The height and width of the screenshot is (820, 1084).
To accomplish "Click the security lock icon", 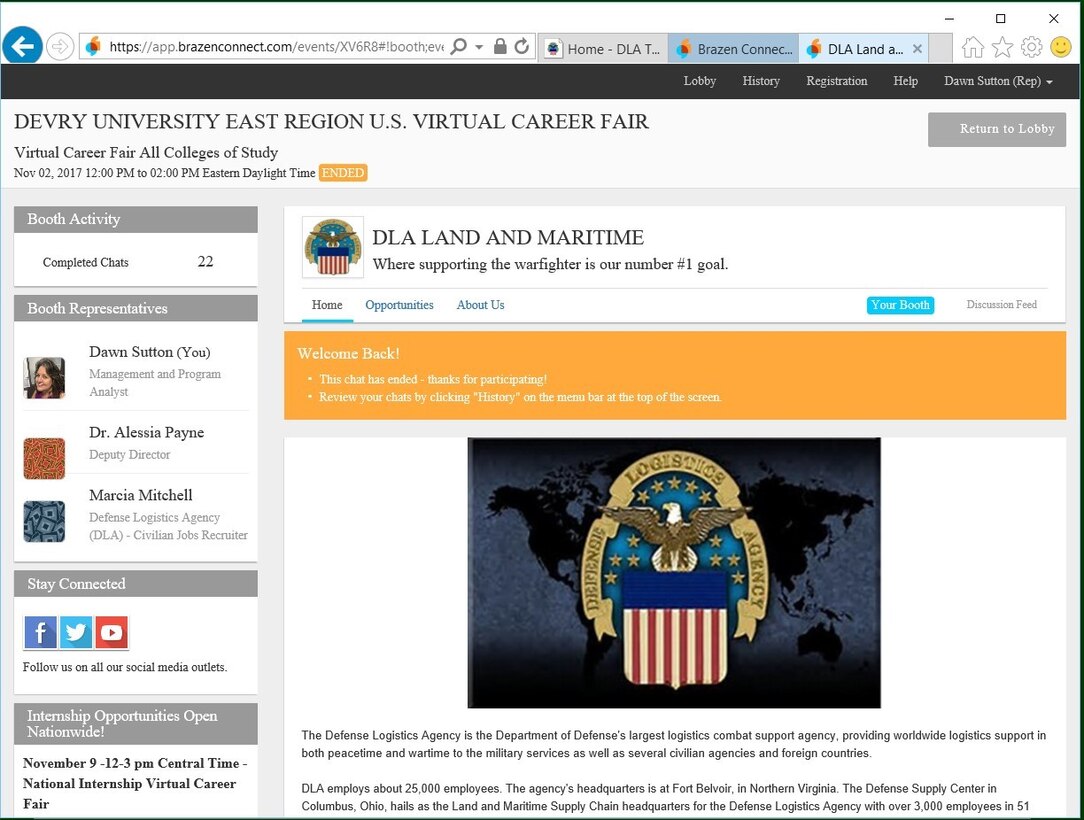I will coord(500,46).
